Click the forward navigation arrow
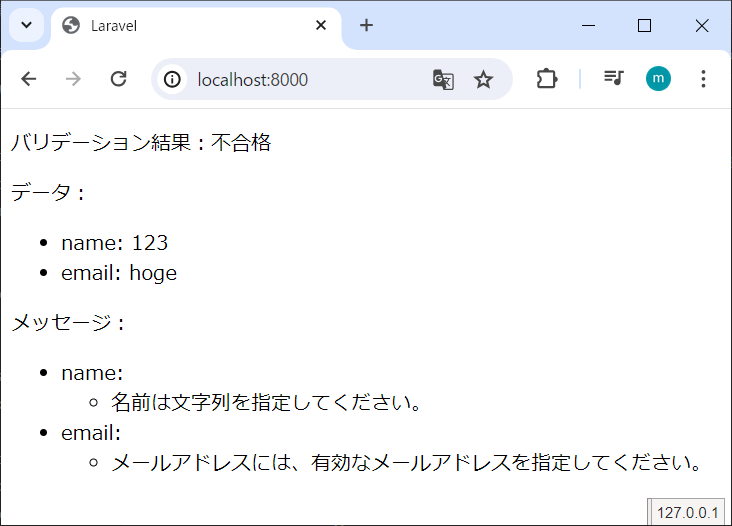This screenshot has width=732, height=526. tap(73, 79)
